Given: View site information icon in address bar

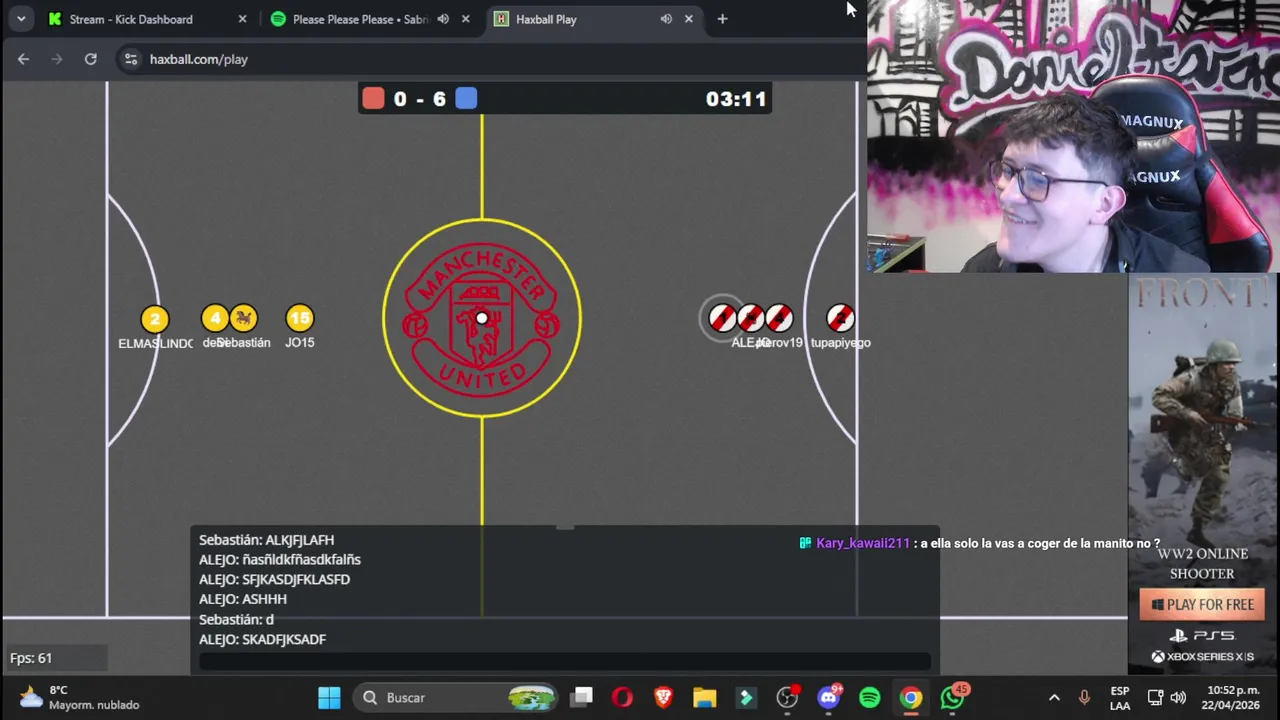Looking at the screenshot, I should 131,59.
